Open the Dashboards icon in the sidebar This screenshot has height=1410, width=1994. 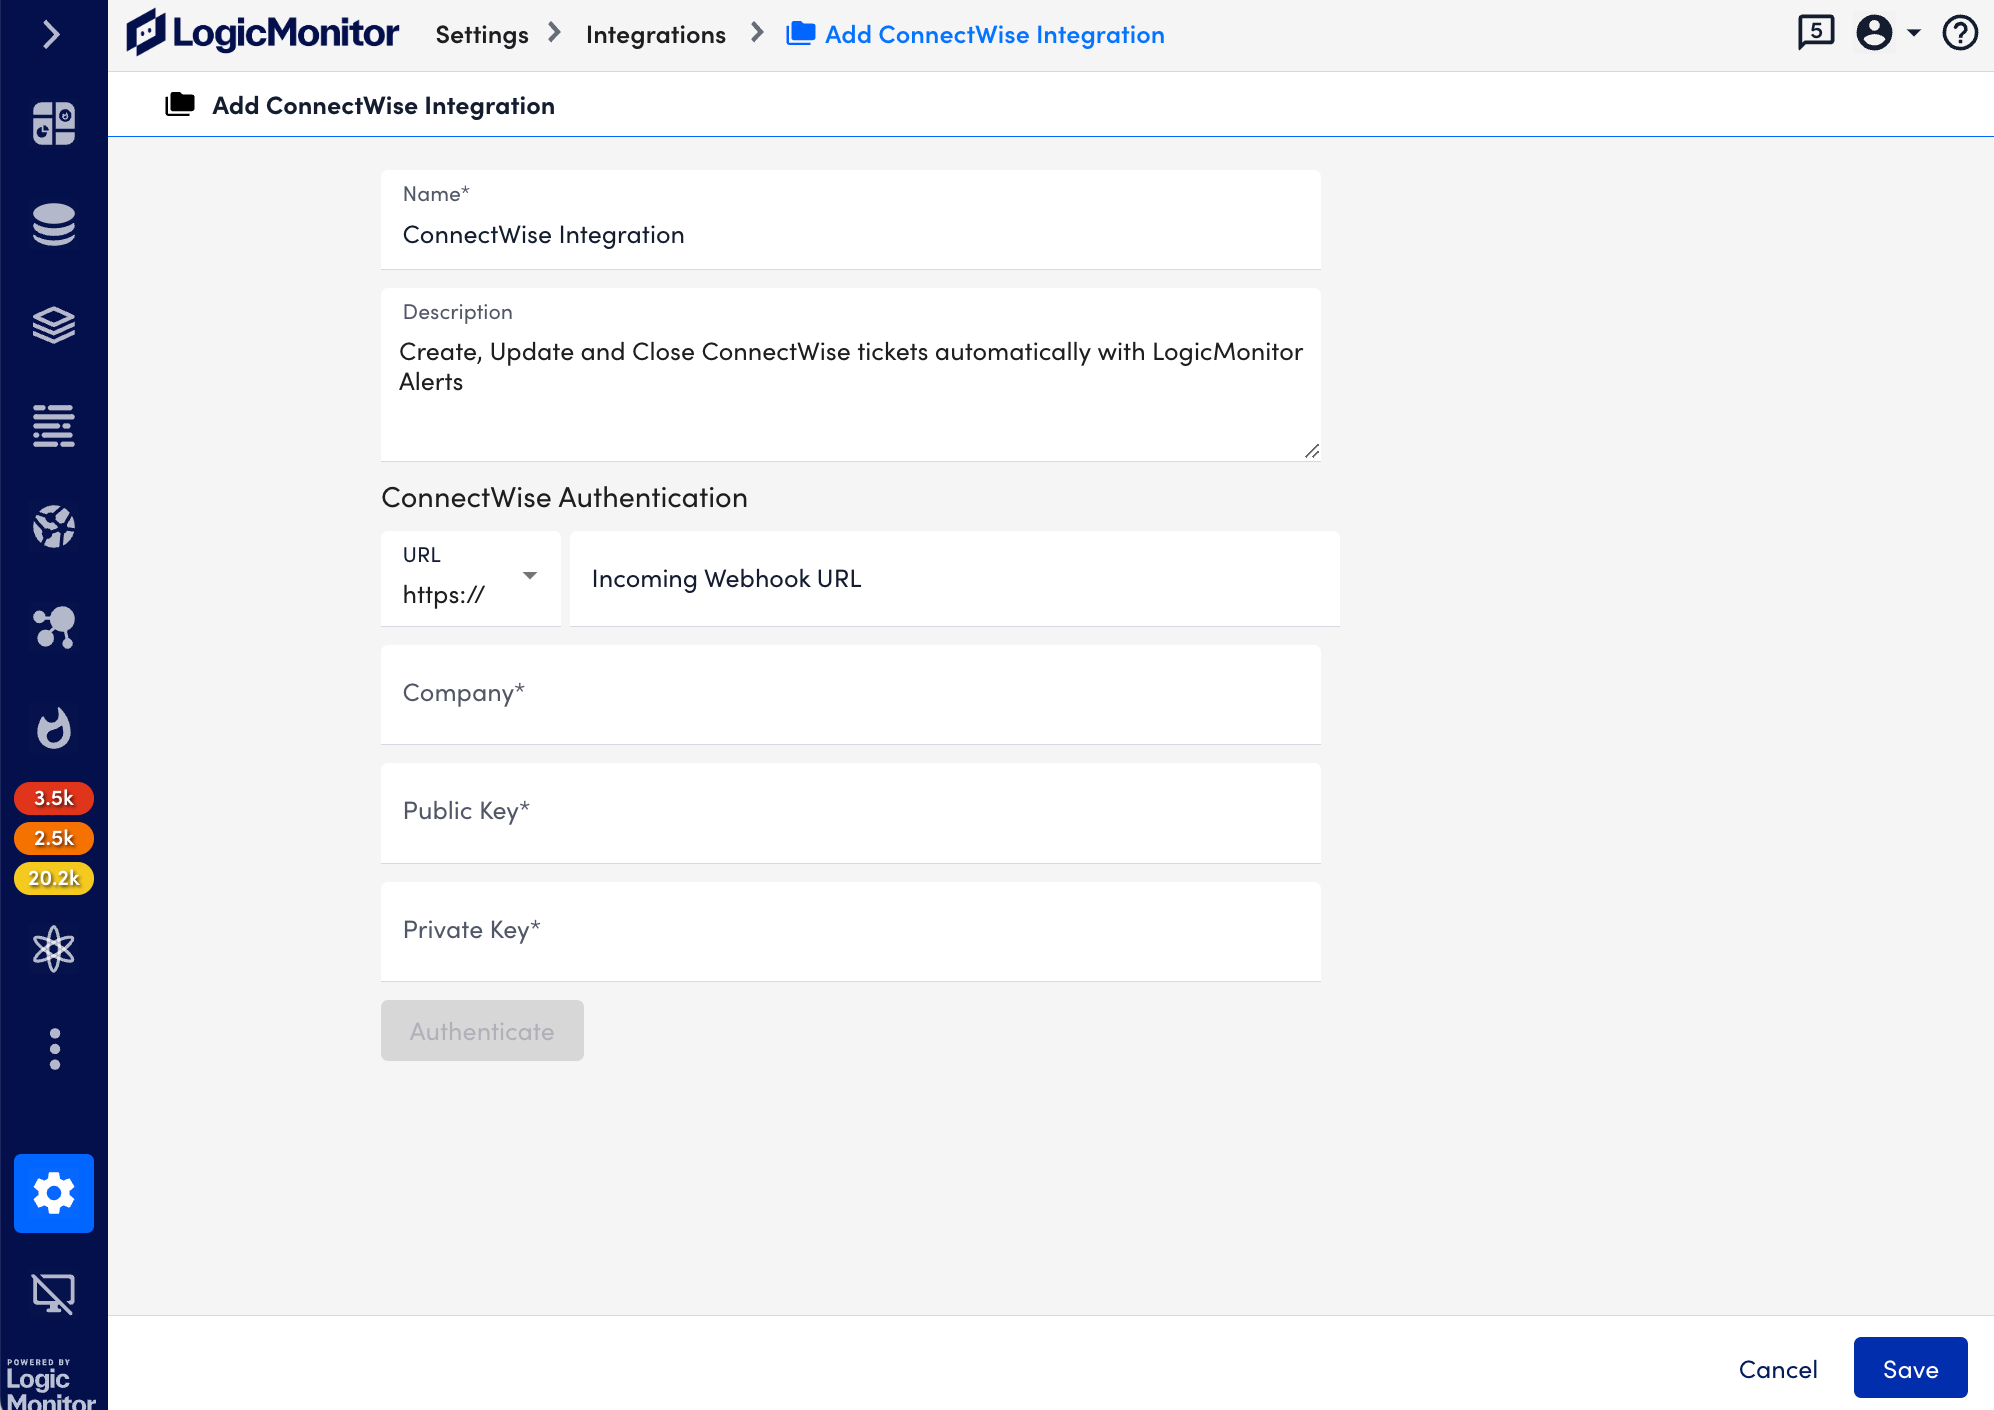54,122
